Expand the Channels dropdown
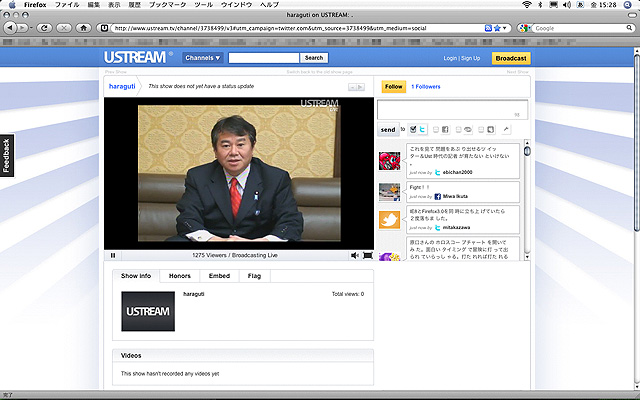The height and width of the screenshot is (400, 640). [x=202, y=58]
